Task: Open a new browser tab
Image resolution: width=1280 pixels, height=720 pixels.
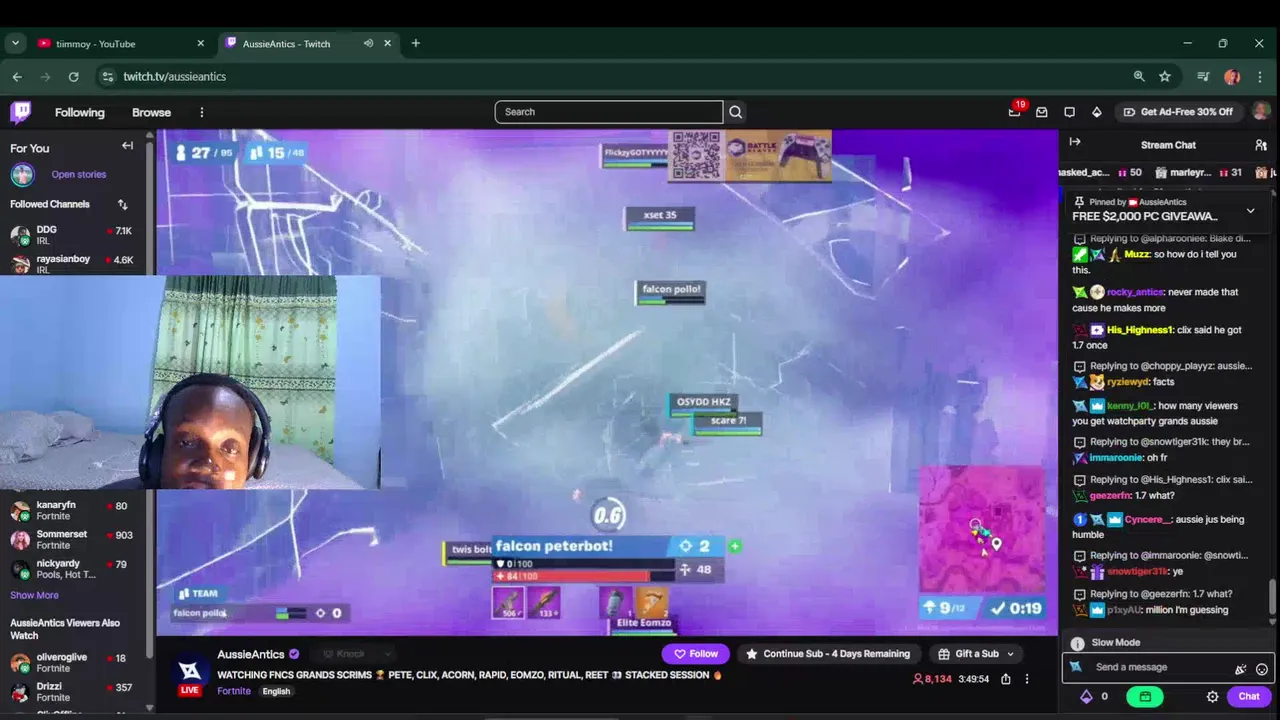Action: pos(416,43)
